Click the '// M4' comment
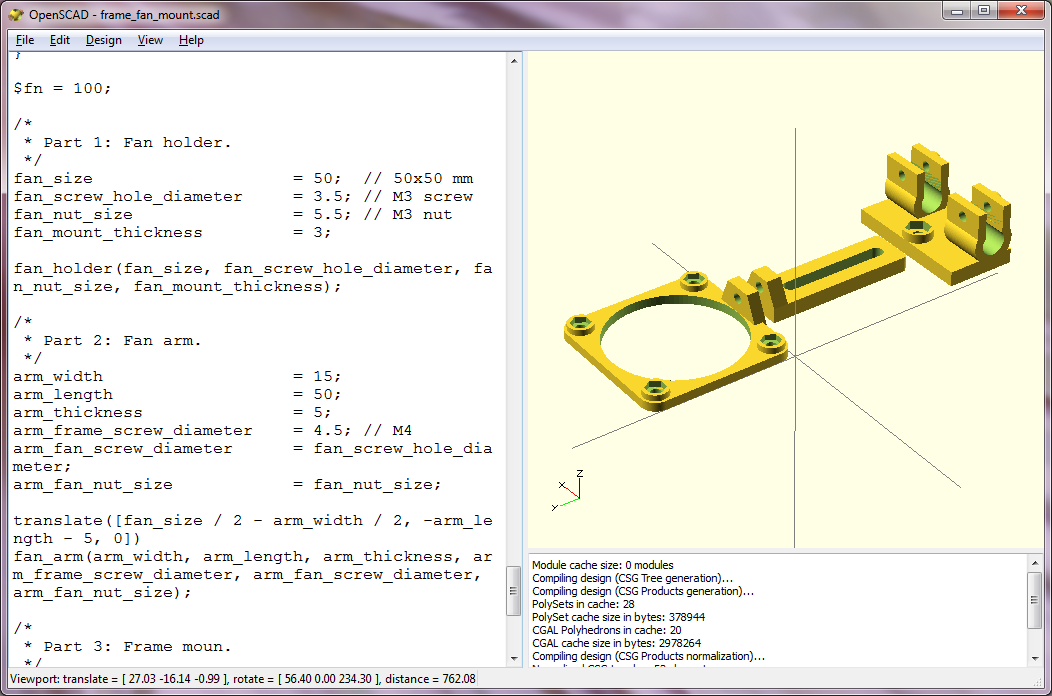1052x696 pixels. [x=388, y=431]
